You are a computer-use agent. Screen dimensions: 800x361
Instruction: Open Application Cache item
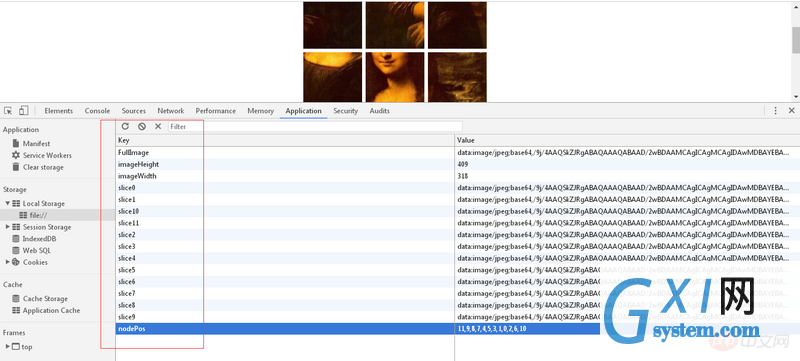pos(51,311)
